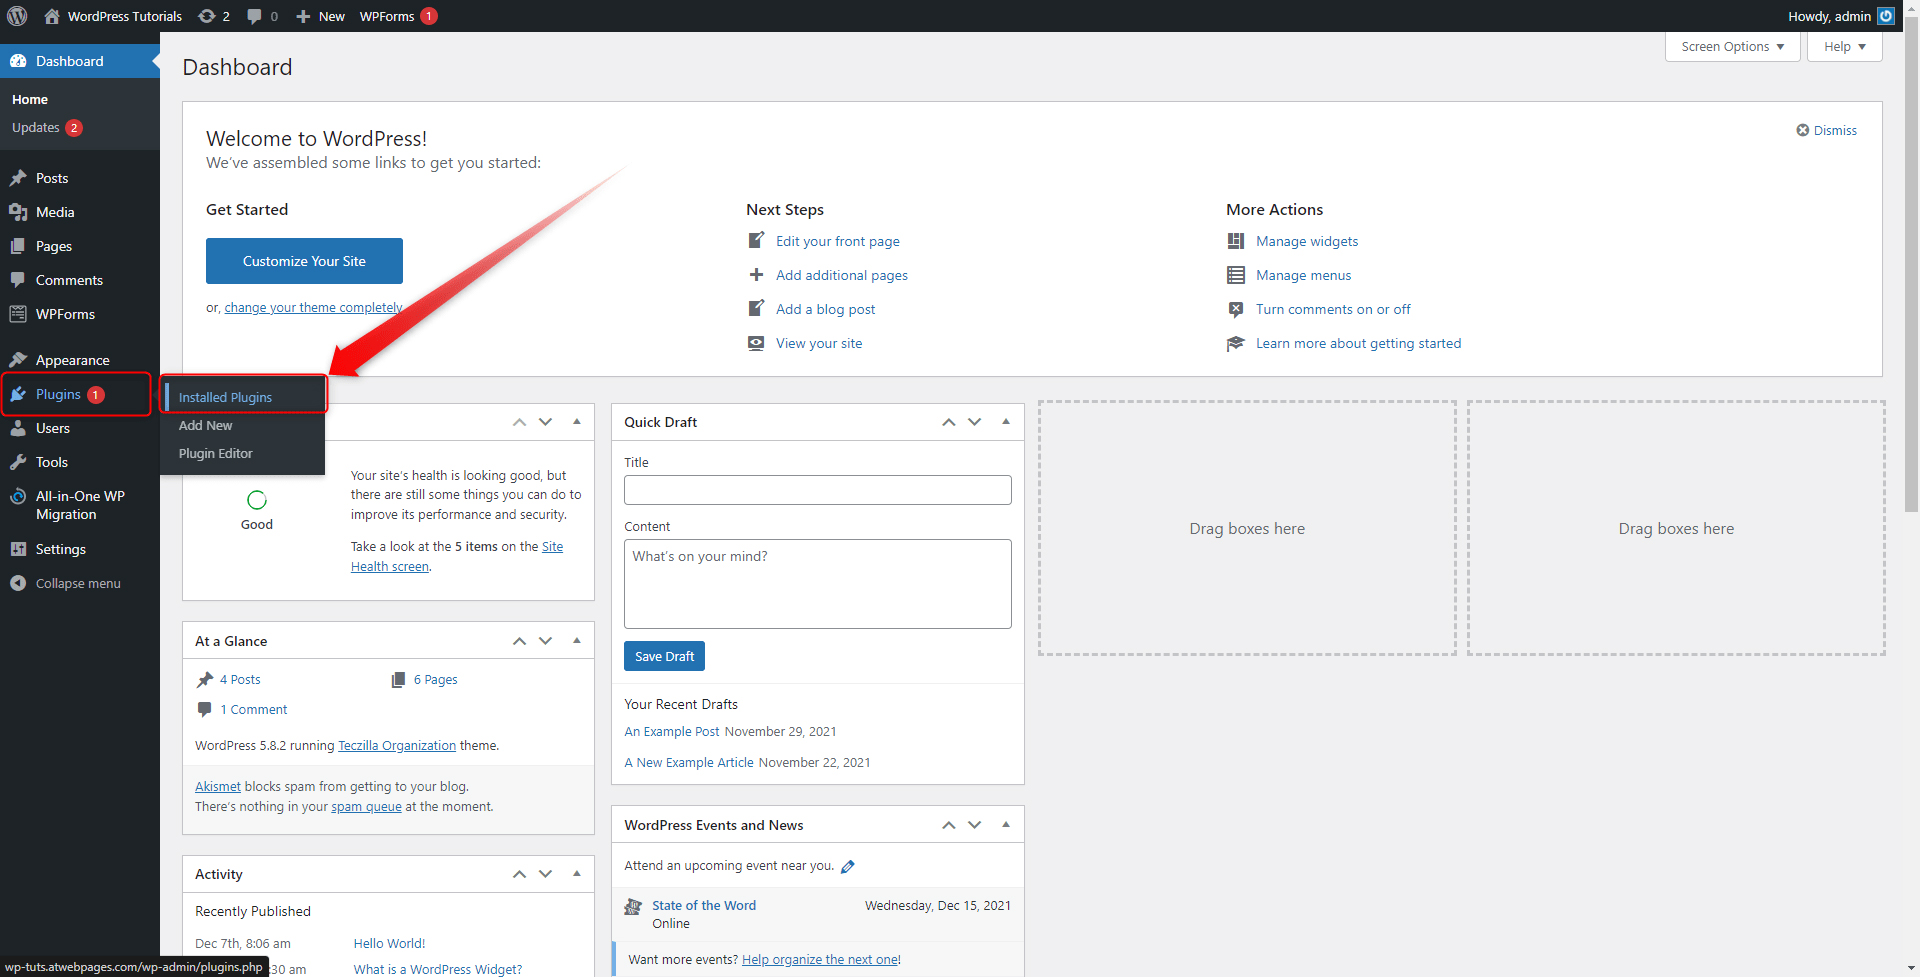This screenshot has height=977, width=1920.
Task: Click the Settings icon in sidebar
Action: (18, 549)
